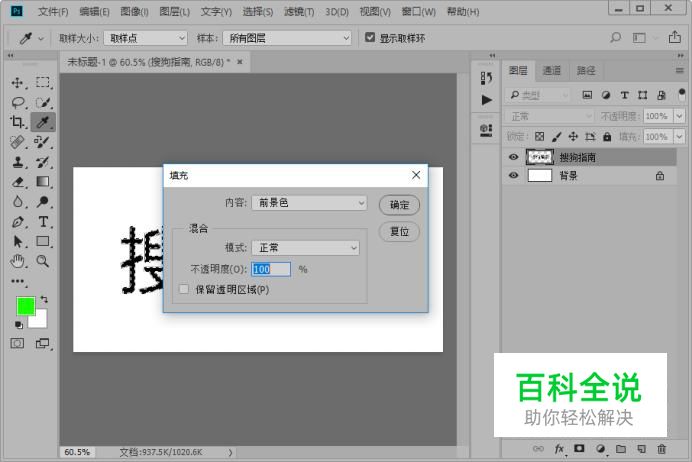This screenshot has width=692, height=462.
Task: Open the 帮助 menu
Action: coord(463,11)
